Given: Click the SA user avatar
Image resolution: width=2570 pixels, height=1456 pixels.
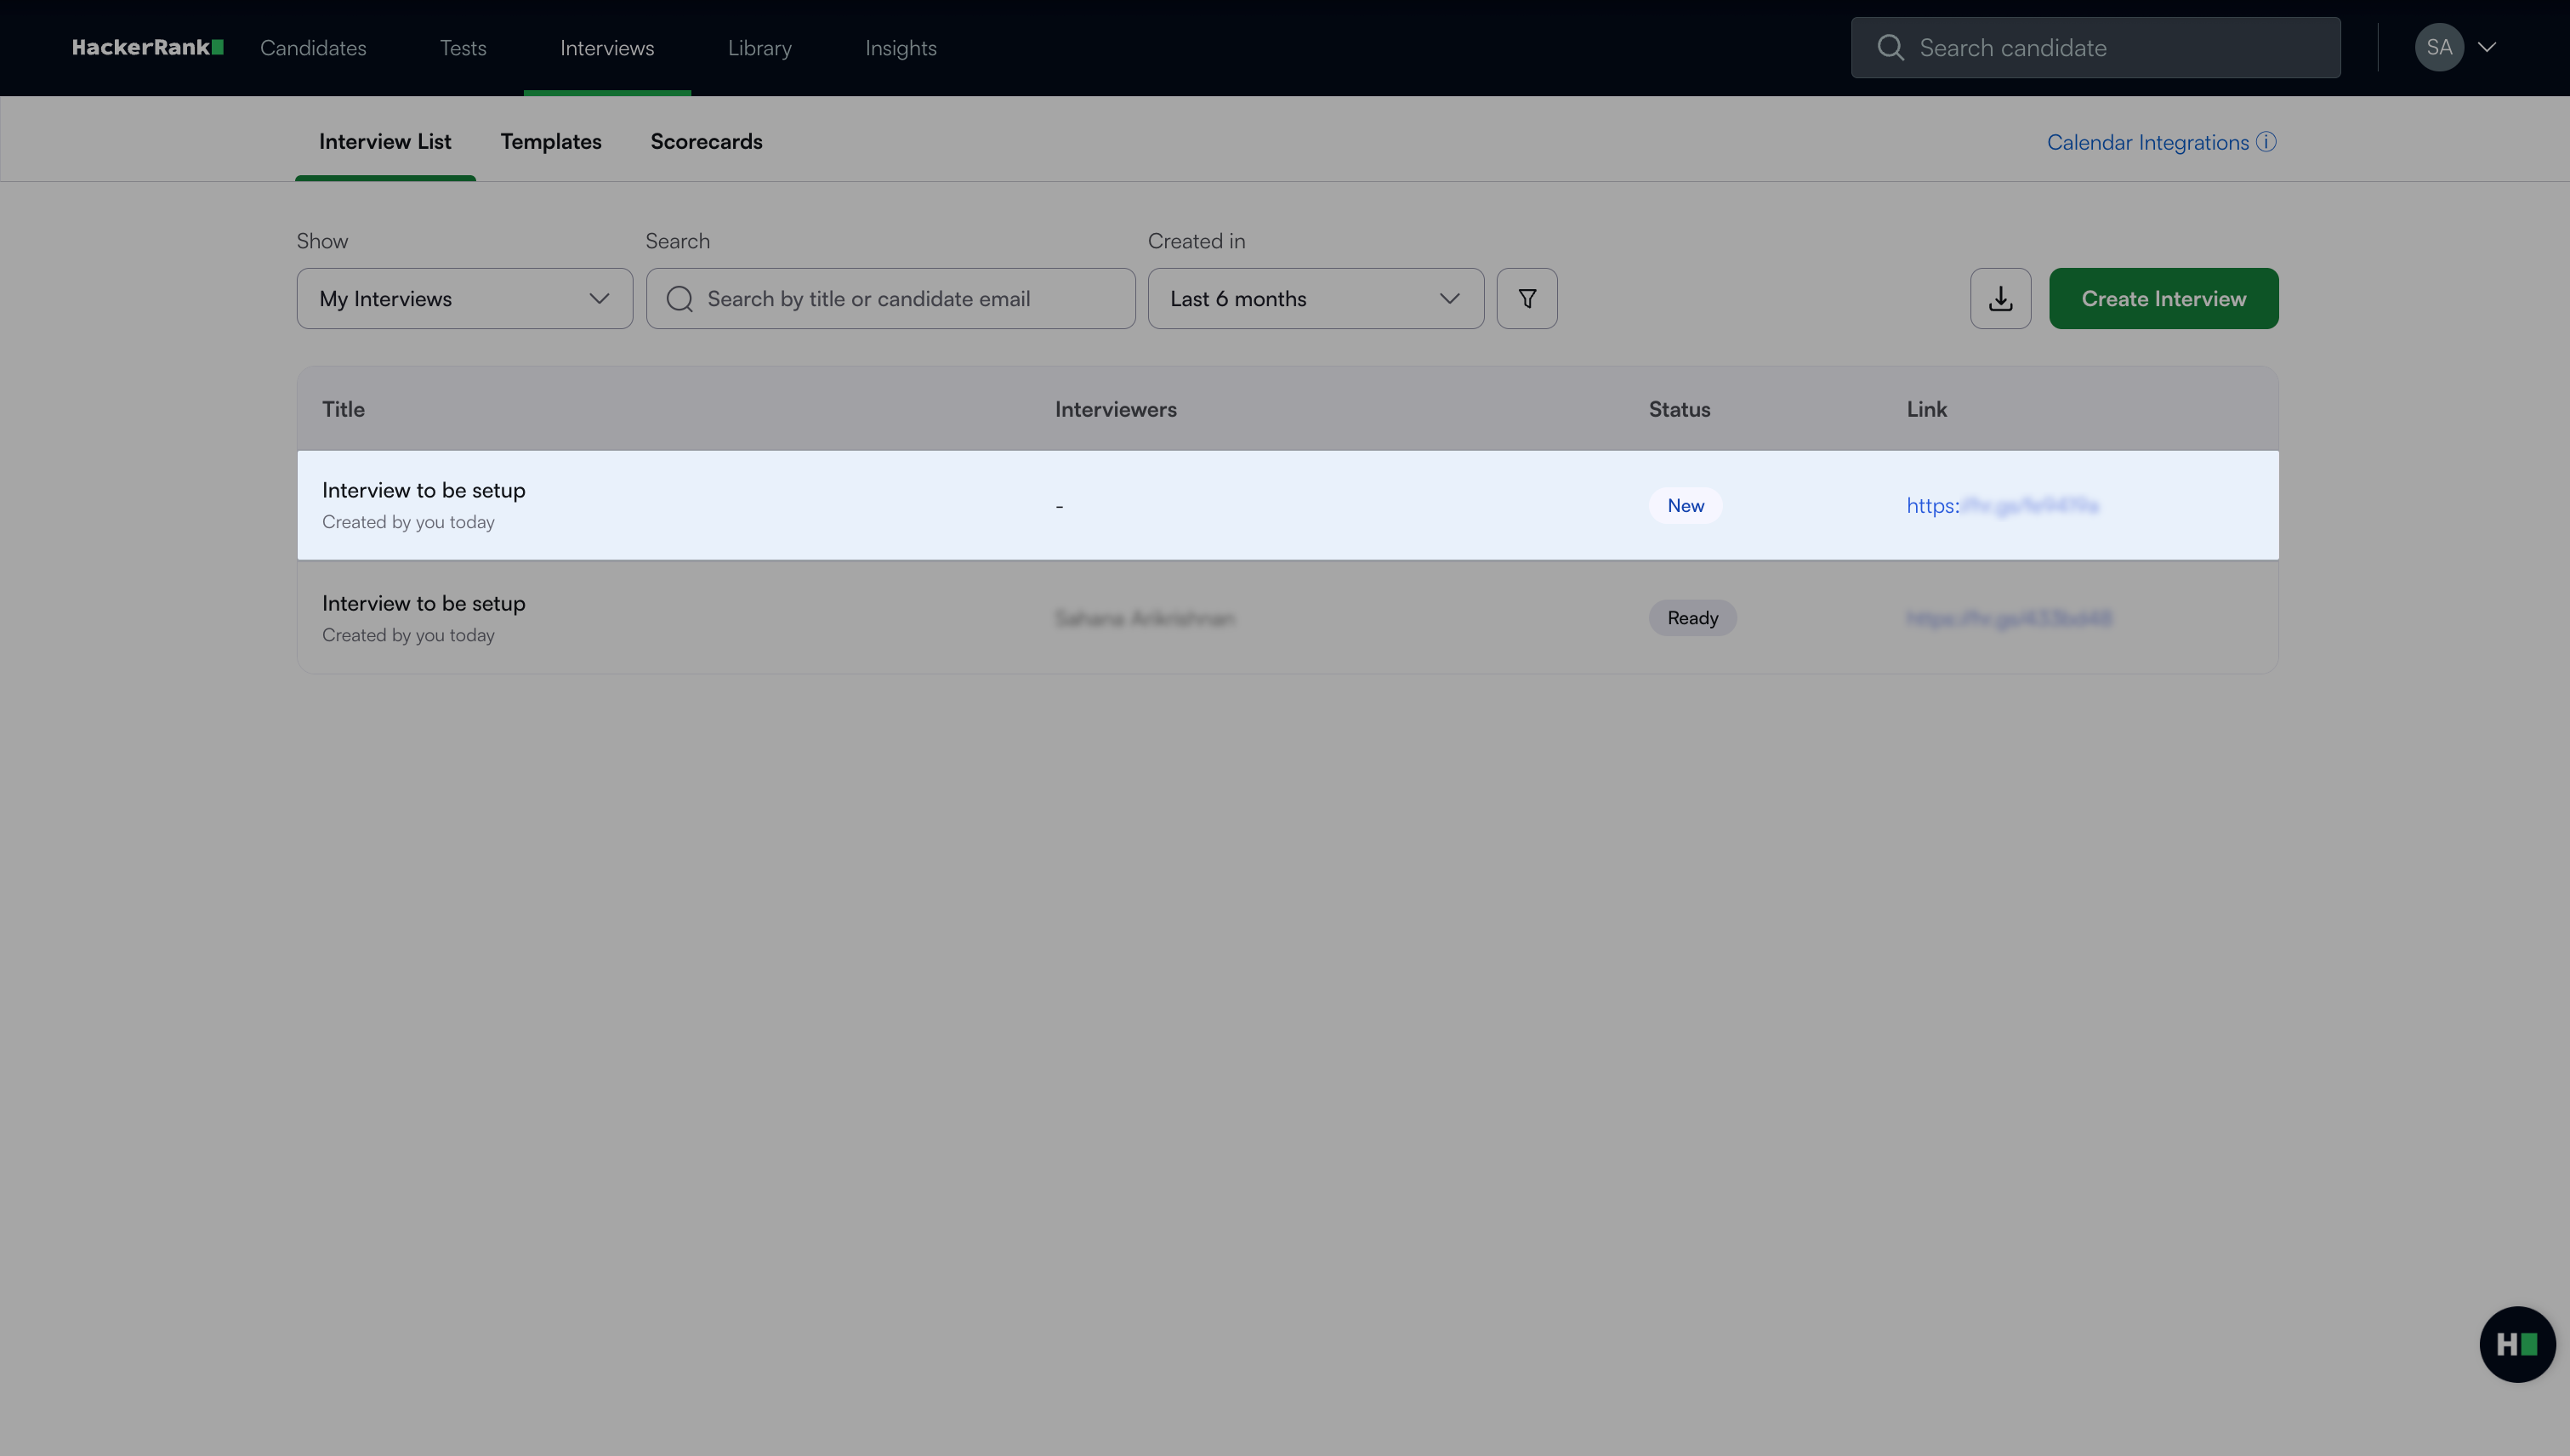Looking at the screenshot, I should (2438, 47).
